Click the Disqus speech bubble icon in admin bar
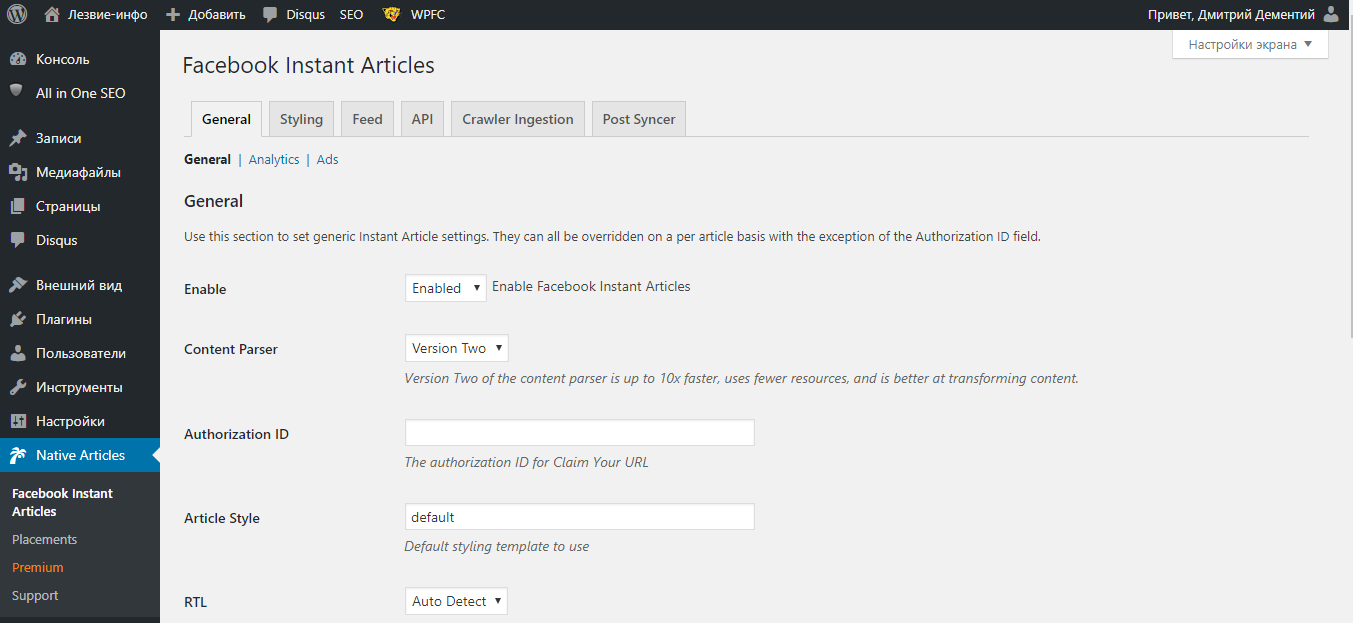This screenshot has height=623, width=1353. pos(270,15)
